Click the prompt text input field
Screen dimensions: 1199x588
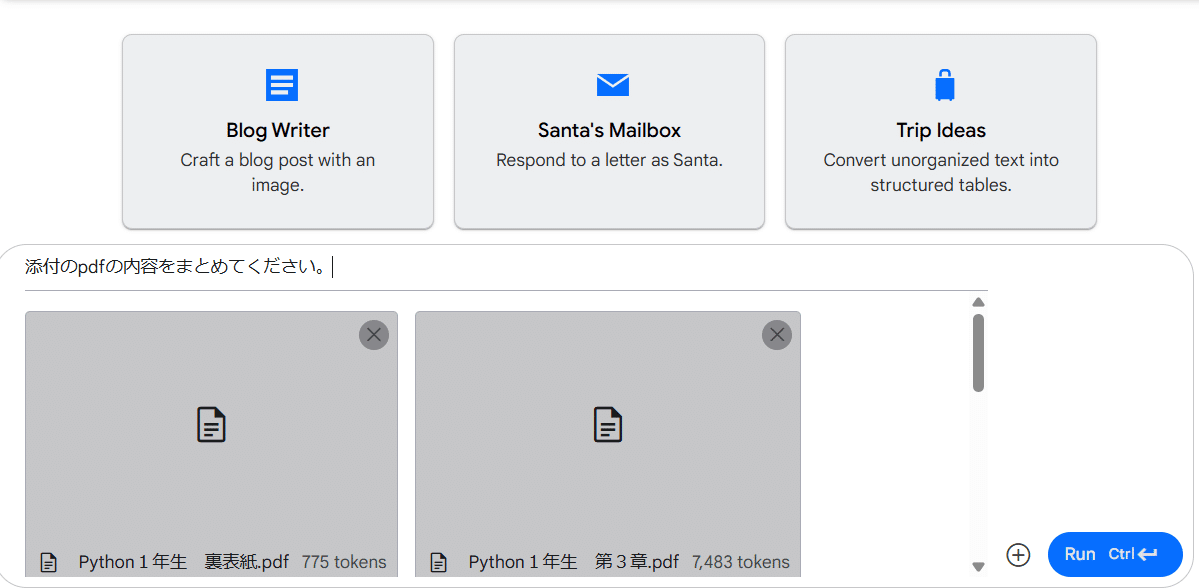pyautogui.click(x=500, y=267)
